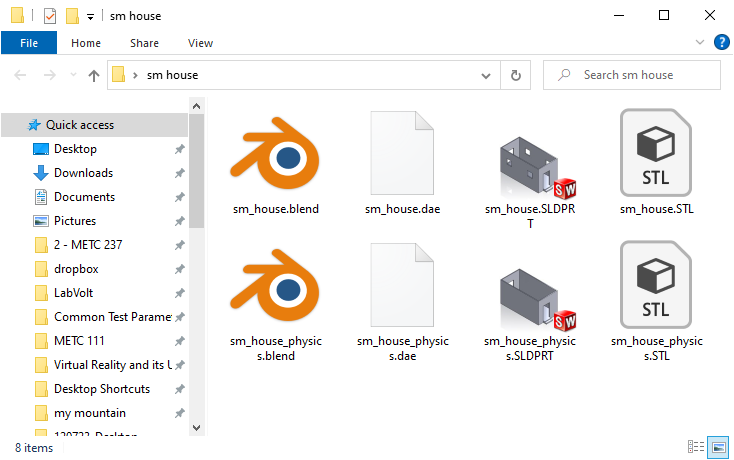Select the sm_house.dae blank document icon
Viewport: 734px width, 460px height.
(x=402, y=153)
